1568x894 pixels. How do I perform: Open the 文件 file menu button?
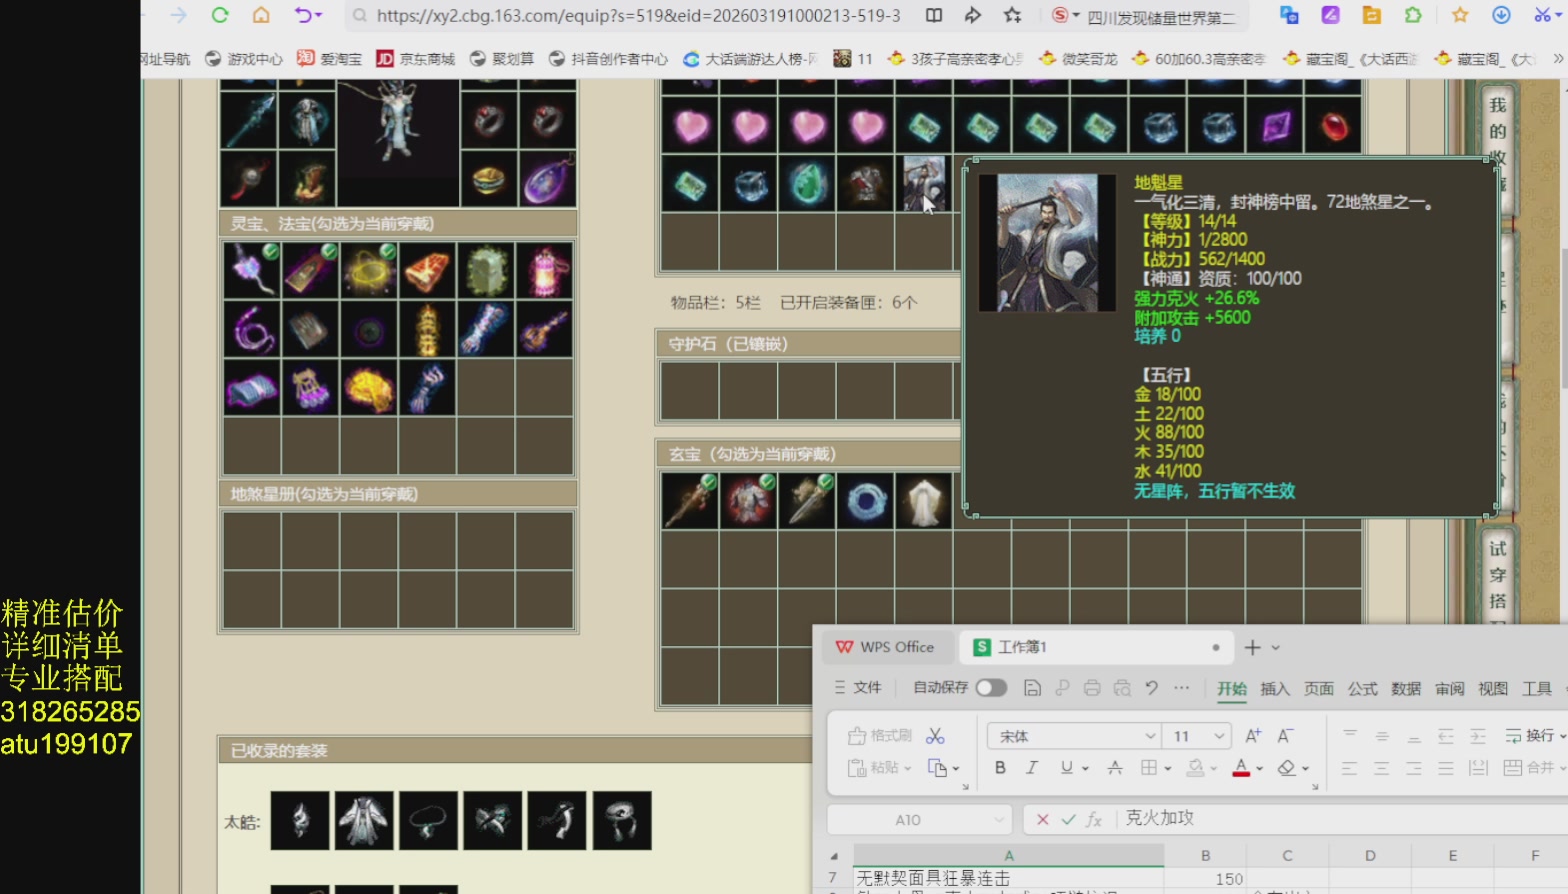click(x=858, y=688)
